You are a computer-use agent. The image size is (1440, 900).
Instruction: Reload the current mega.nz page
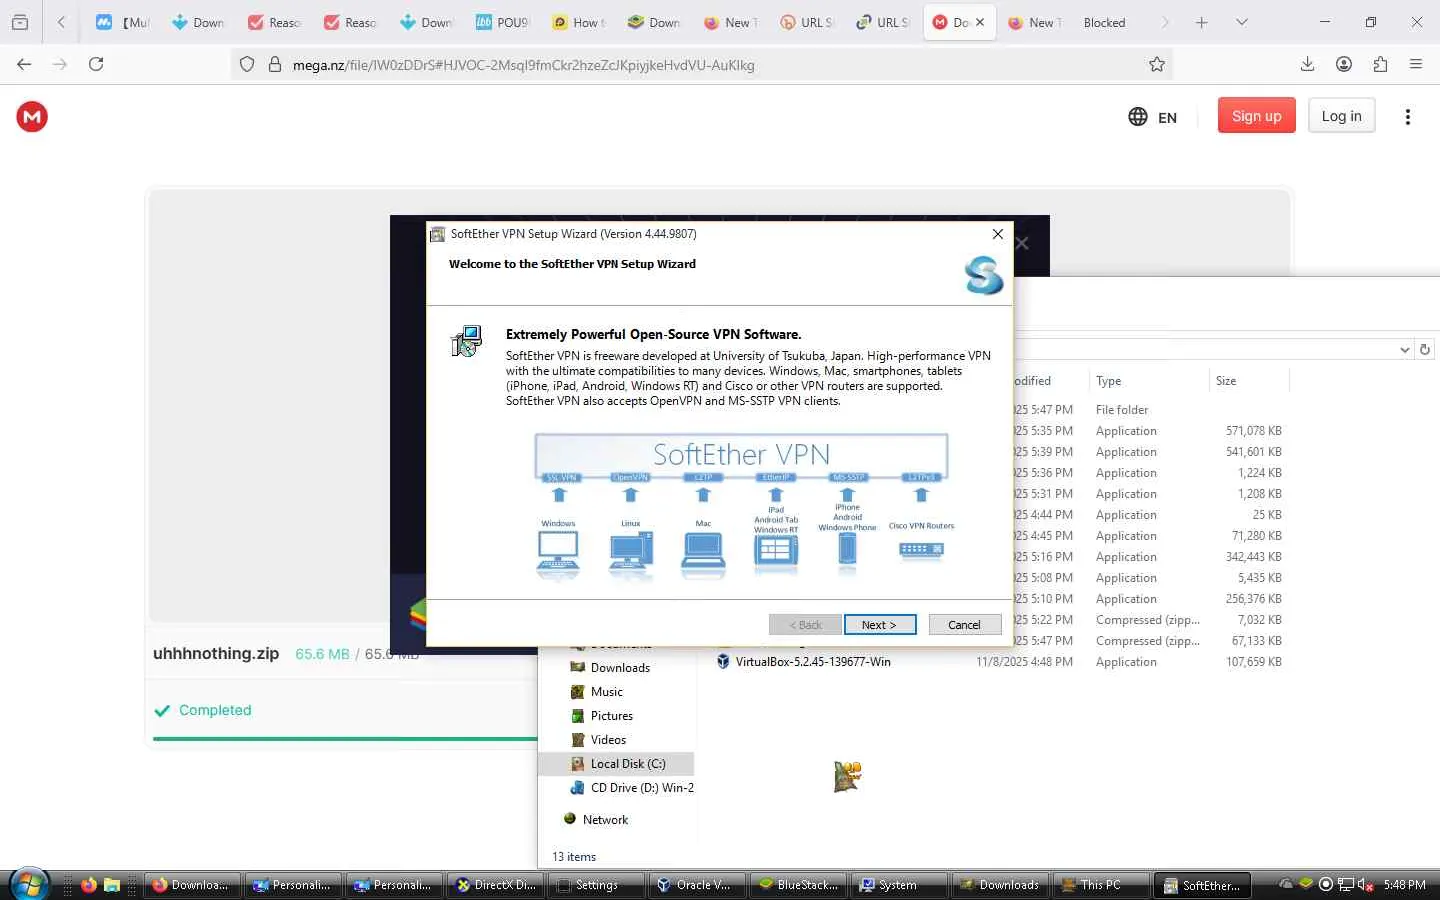[96, 64]
